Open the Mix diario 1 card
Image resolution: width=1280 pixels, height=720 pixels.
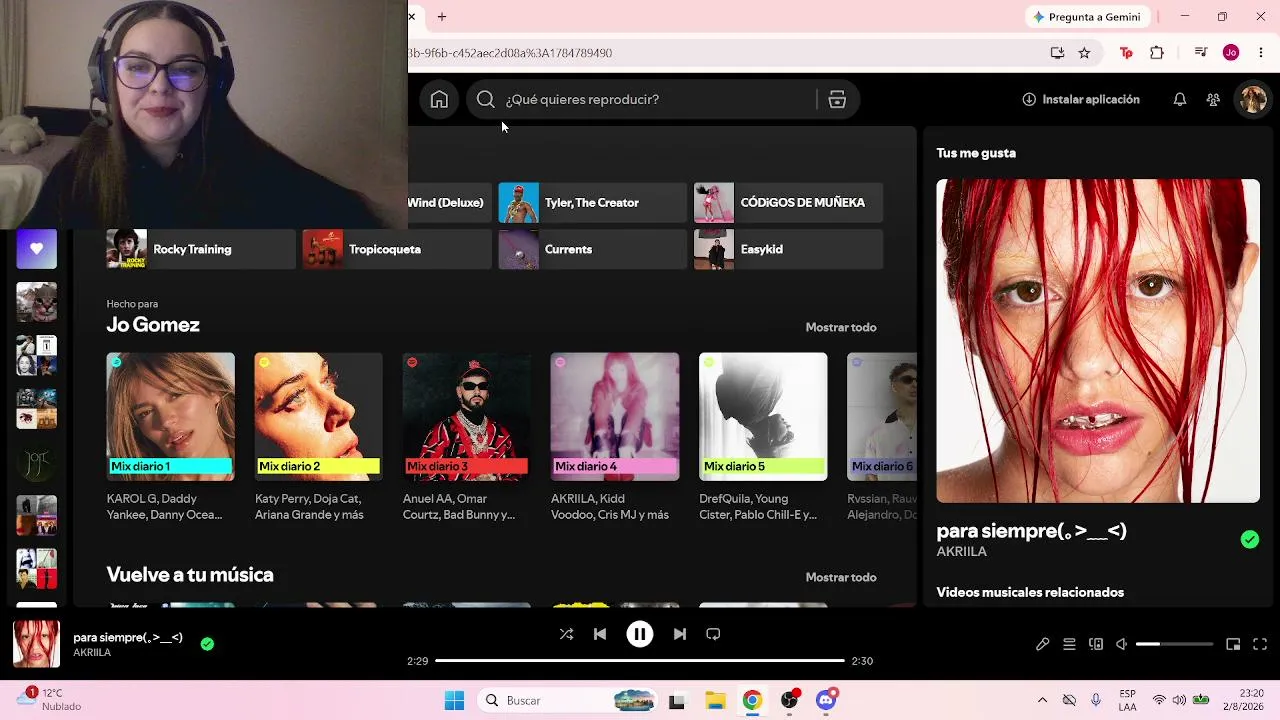171,437
